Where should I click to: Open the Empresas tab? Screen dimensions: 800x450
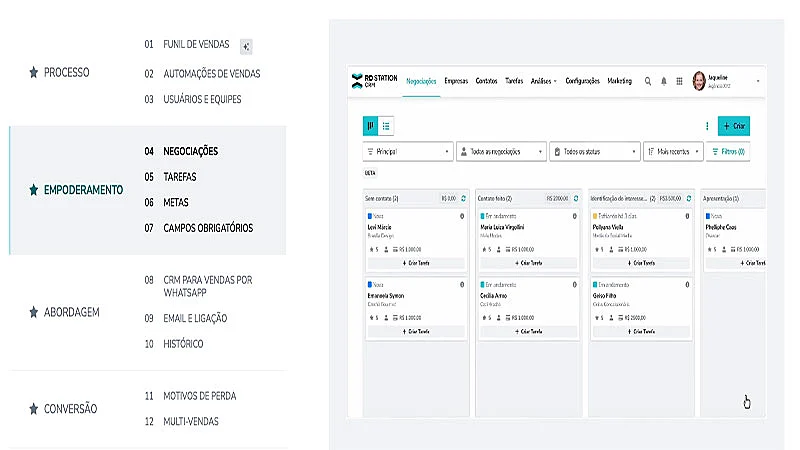click(456, 81)
